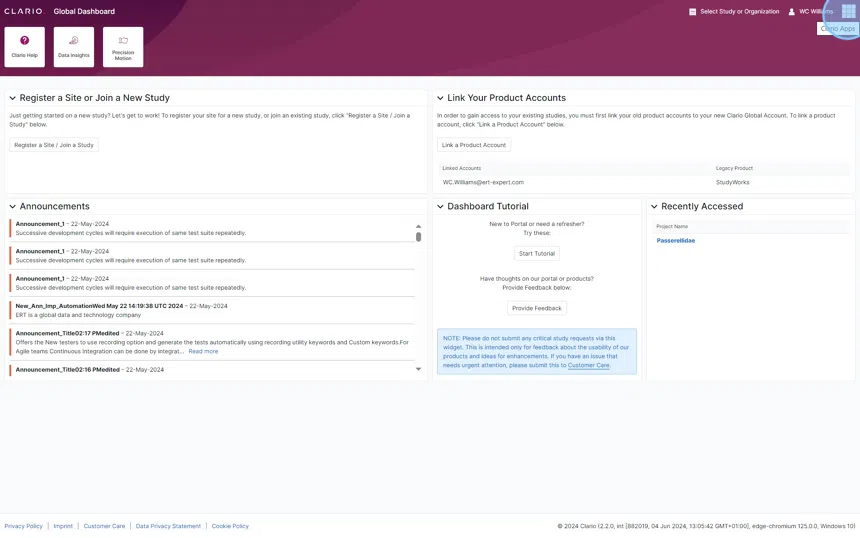The height and width of the screenshot is (538, 860).
Task: Open the Privacy Policy footer link
Action: [x=24, y=526]
